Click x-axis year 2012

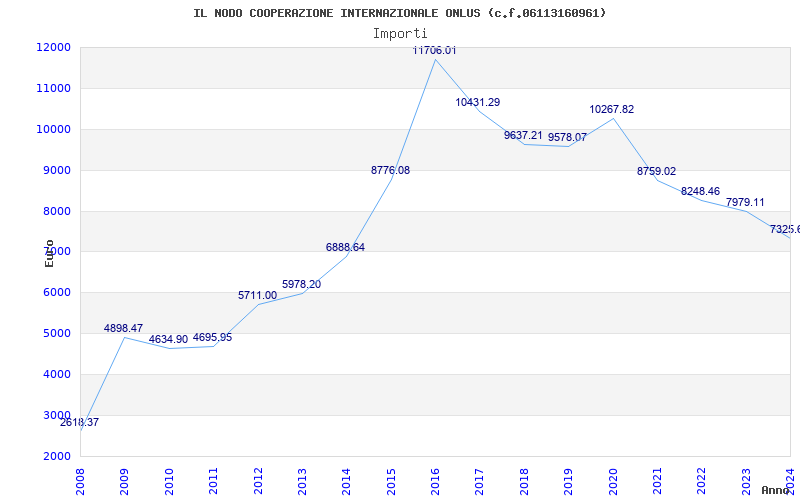[x=258, y=481]
